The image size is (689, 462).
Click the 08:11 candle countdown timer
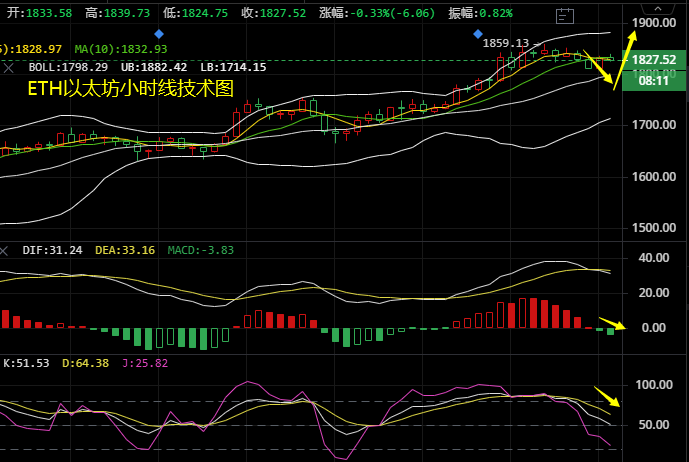(654, 80)
